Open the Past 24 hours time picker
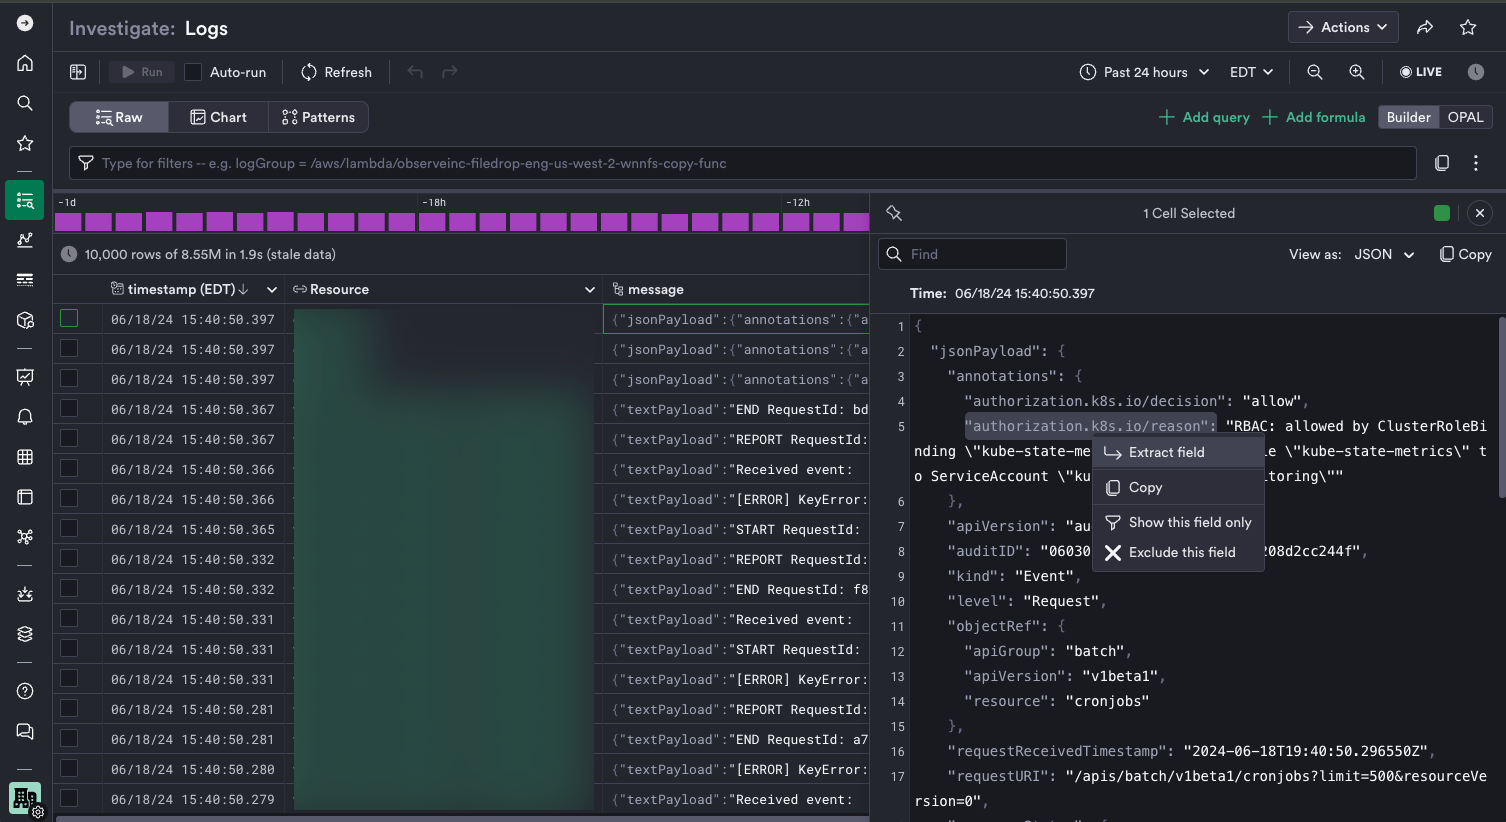 click(x=1144, y=72)
